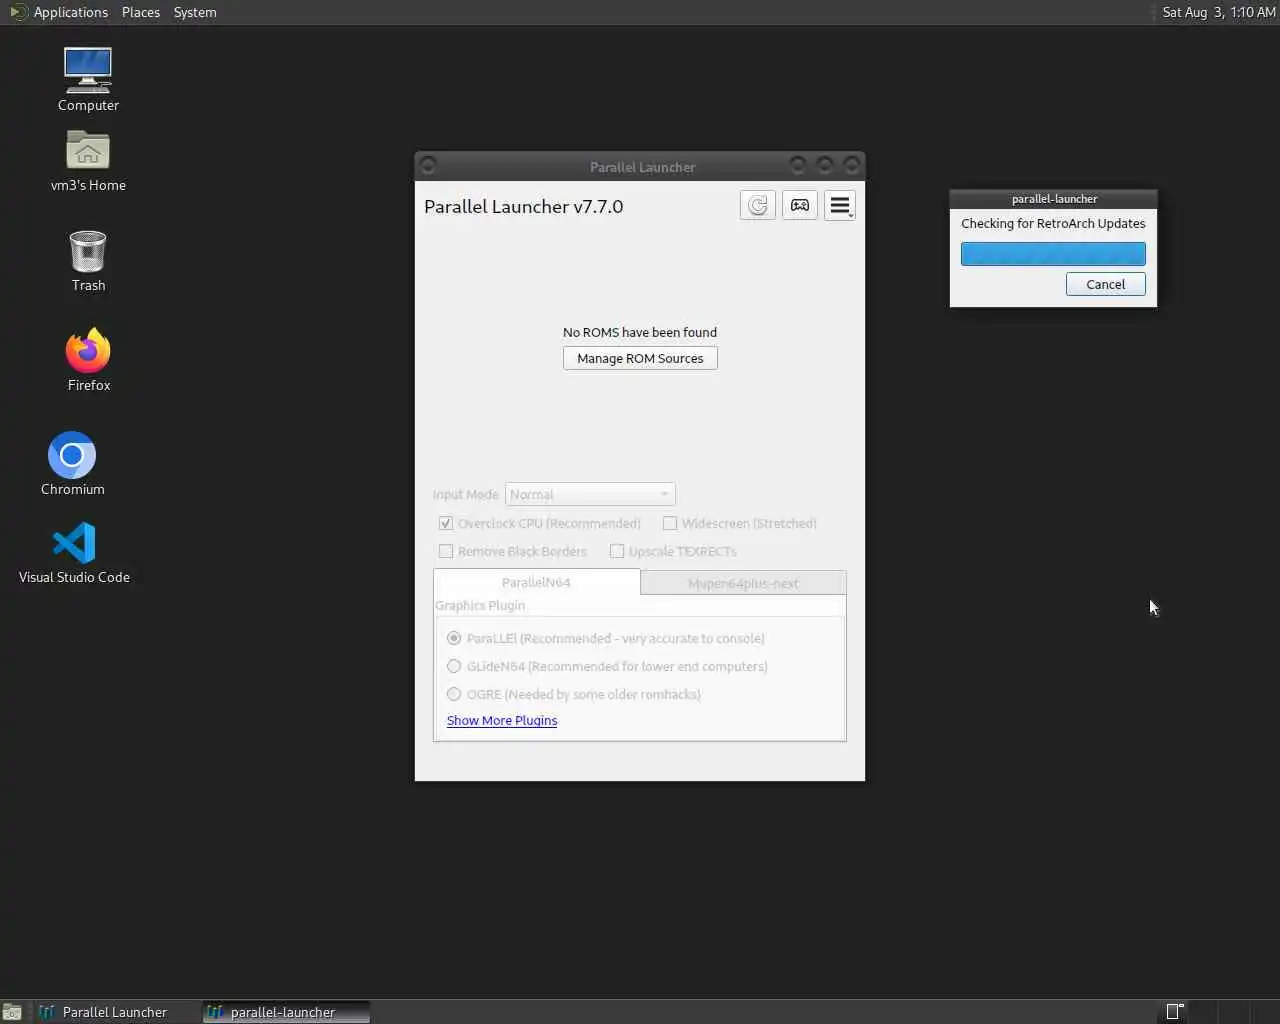The height and width of the screenshot is (1024, 1280).
Task: Click the RetroArch update progress bar
Action: (x=1053, y=254)
